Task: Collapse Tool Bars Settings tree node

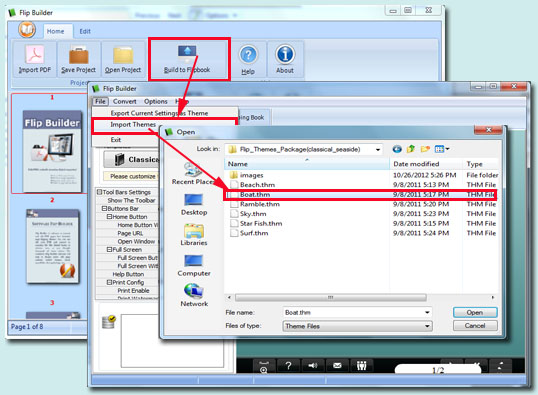Action: pos(99,192)
